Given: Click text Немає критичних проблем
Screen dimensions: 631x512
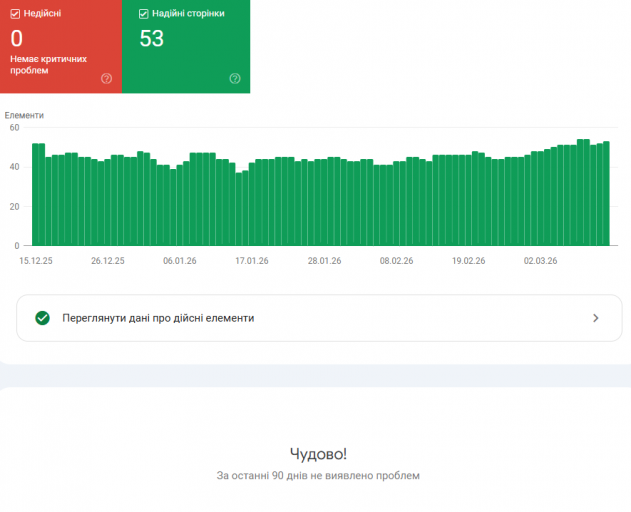Looking at the screenshot, I should [48, 64].
